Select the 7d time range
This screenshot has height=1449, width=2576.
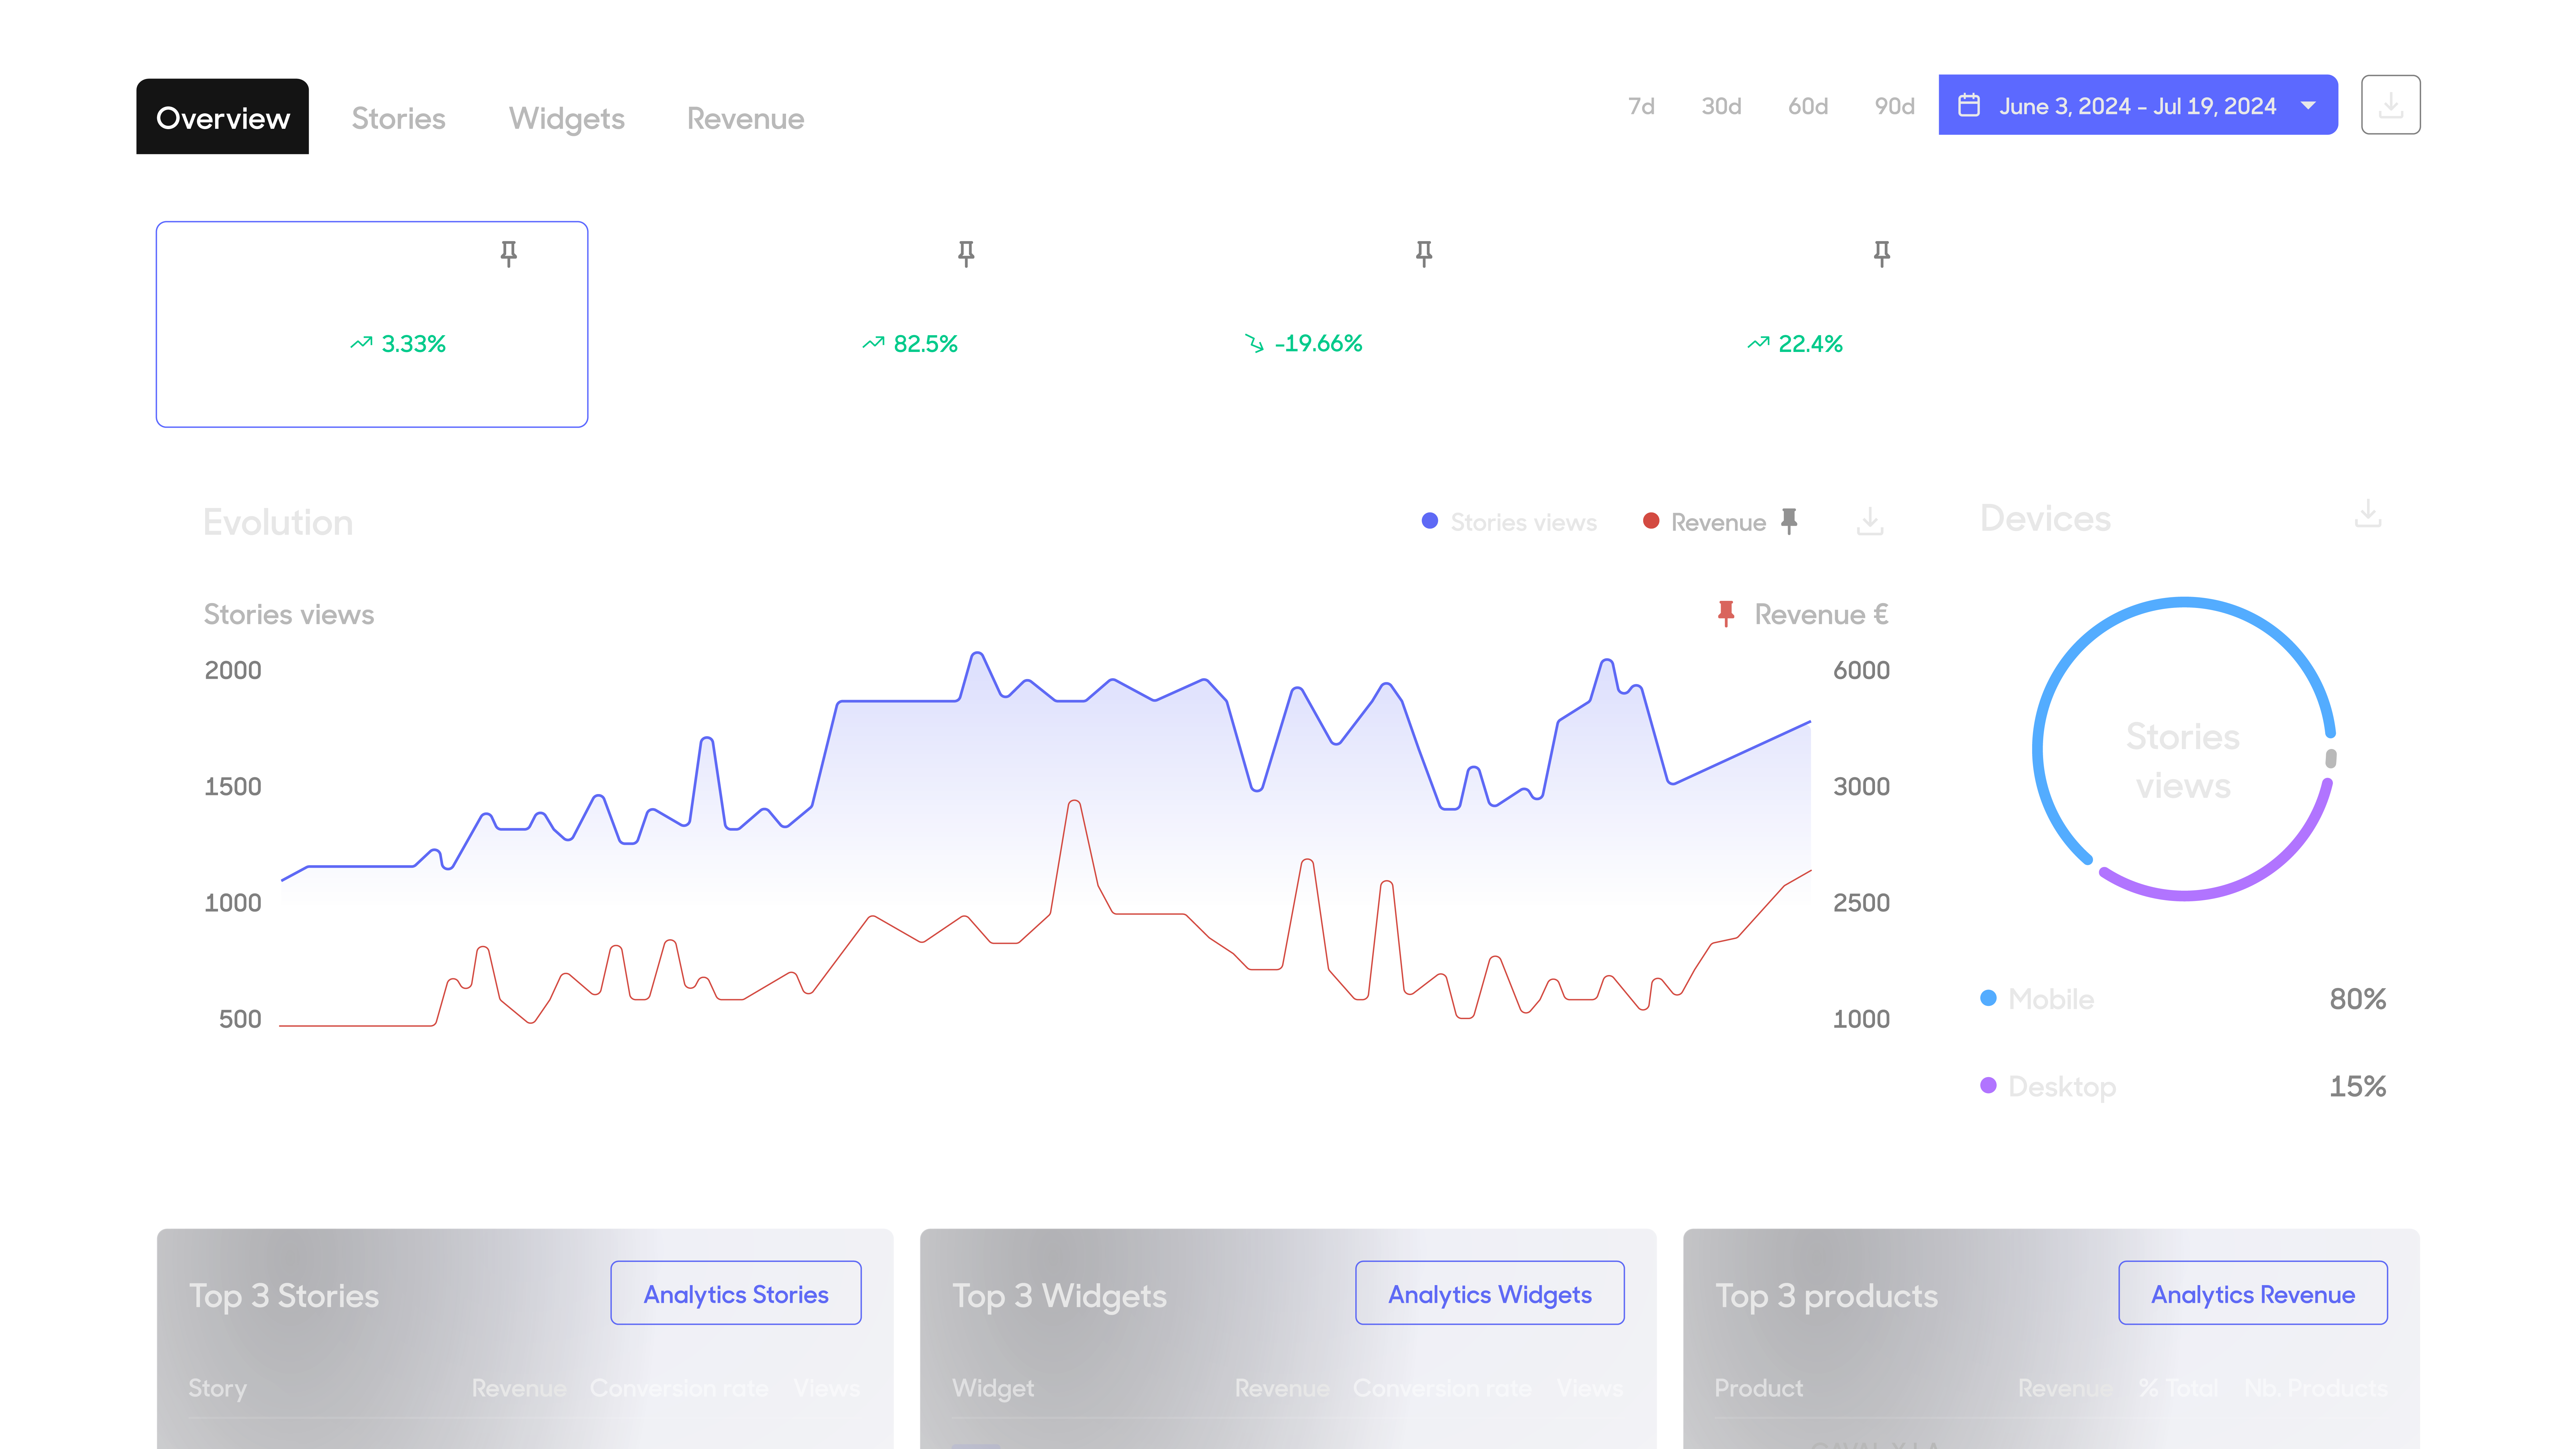[x=1641, y=106]
